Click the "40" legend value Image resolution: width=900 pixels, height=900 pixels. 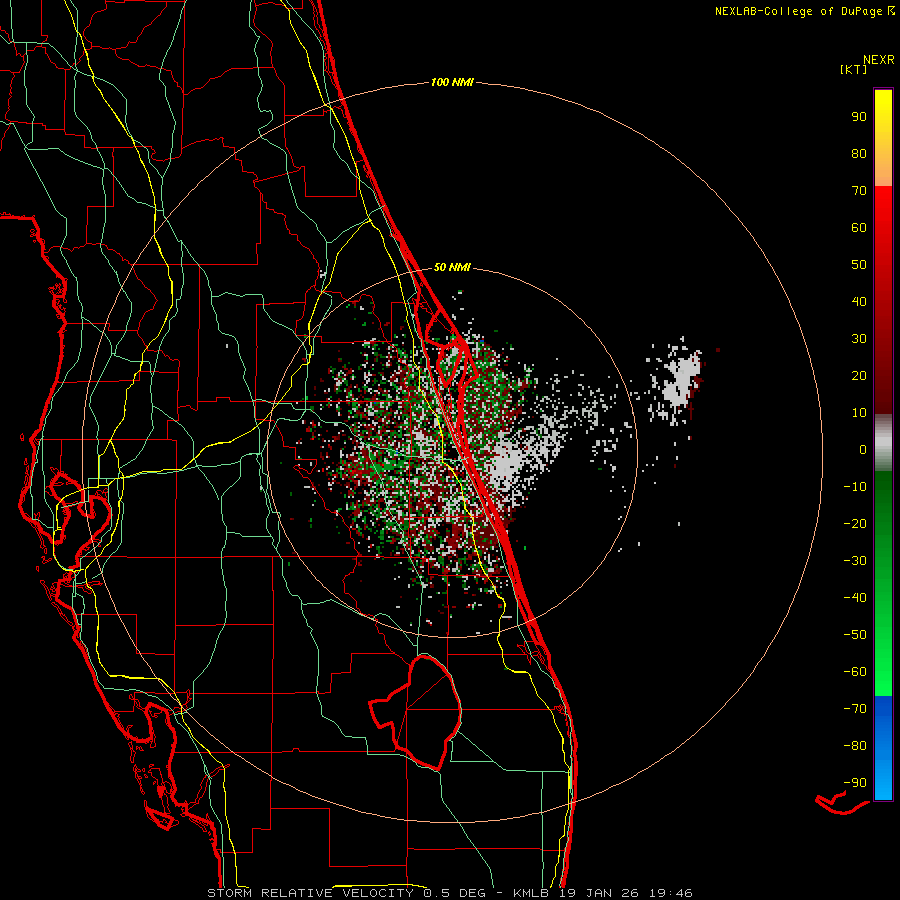[x=859, y=301]
